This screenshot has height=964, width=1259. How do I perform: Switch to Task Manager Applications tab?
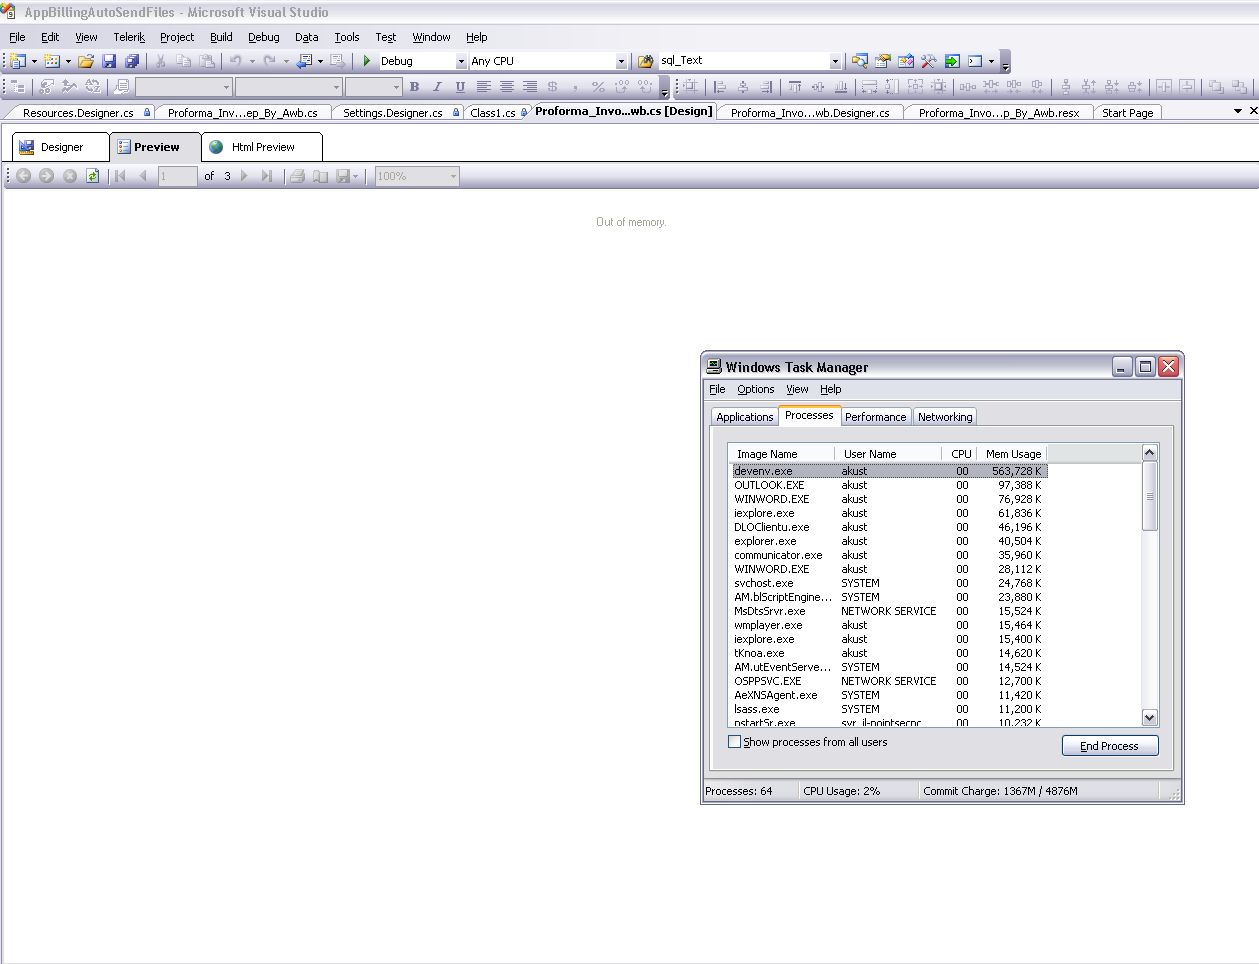(x=744, y=417)
